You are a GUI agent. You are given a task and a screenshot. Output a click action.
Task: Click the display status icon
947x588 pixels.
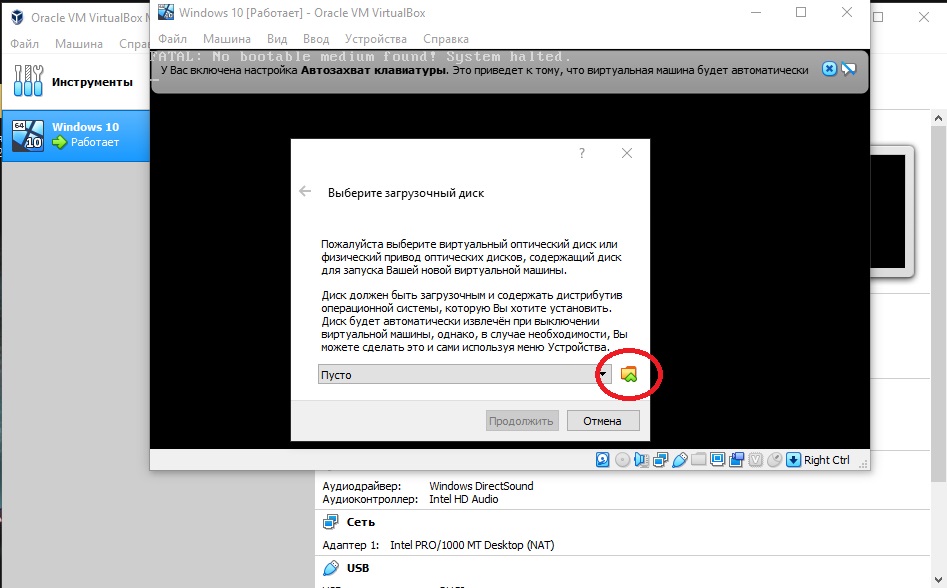coord(718,460)
